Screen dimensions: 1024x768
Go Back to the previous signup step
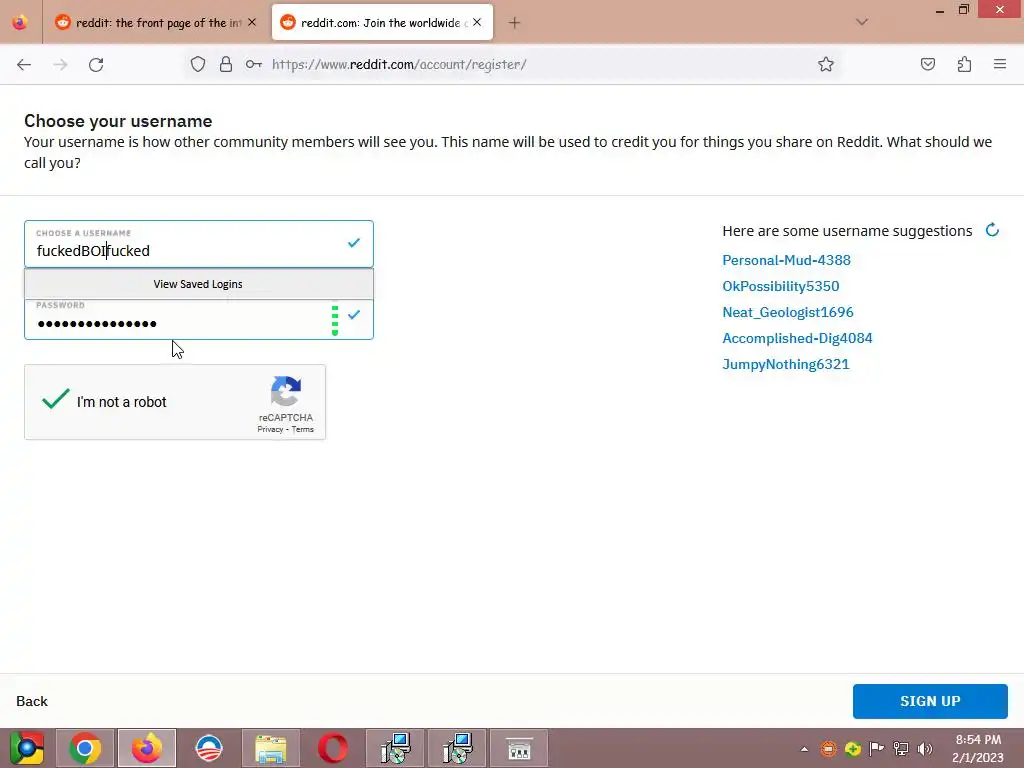[x=32, y=701]
